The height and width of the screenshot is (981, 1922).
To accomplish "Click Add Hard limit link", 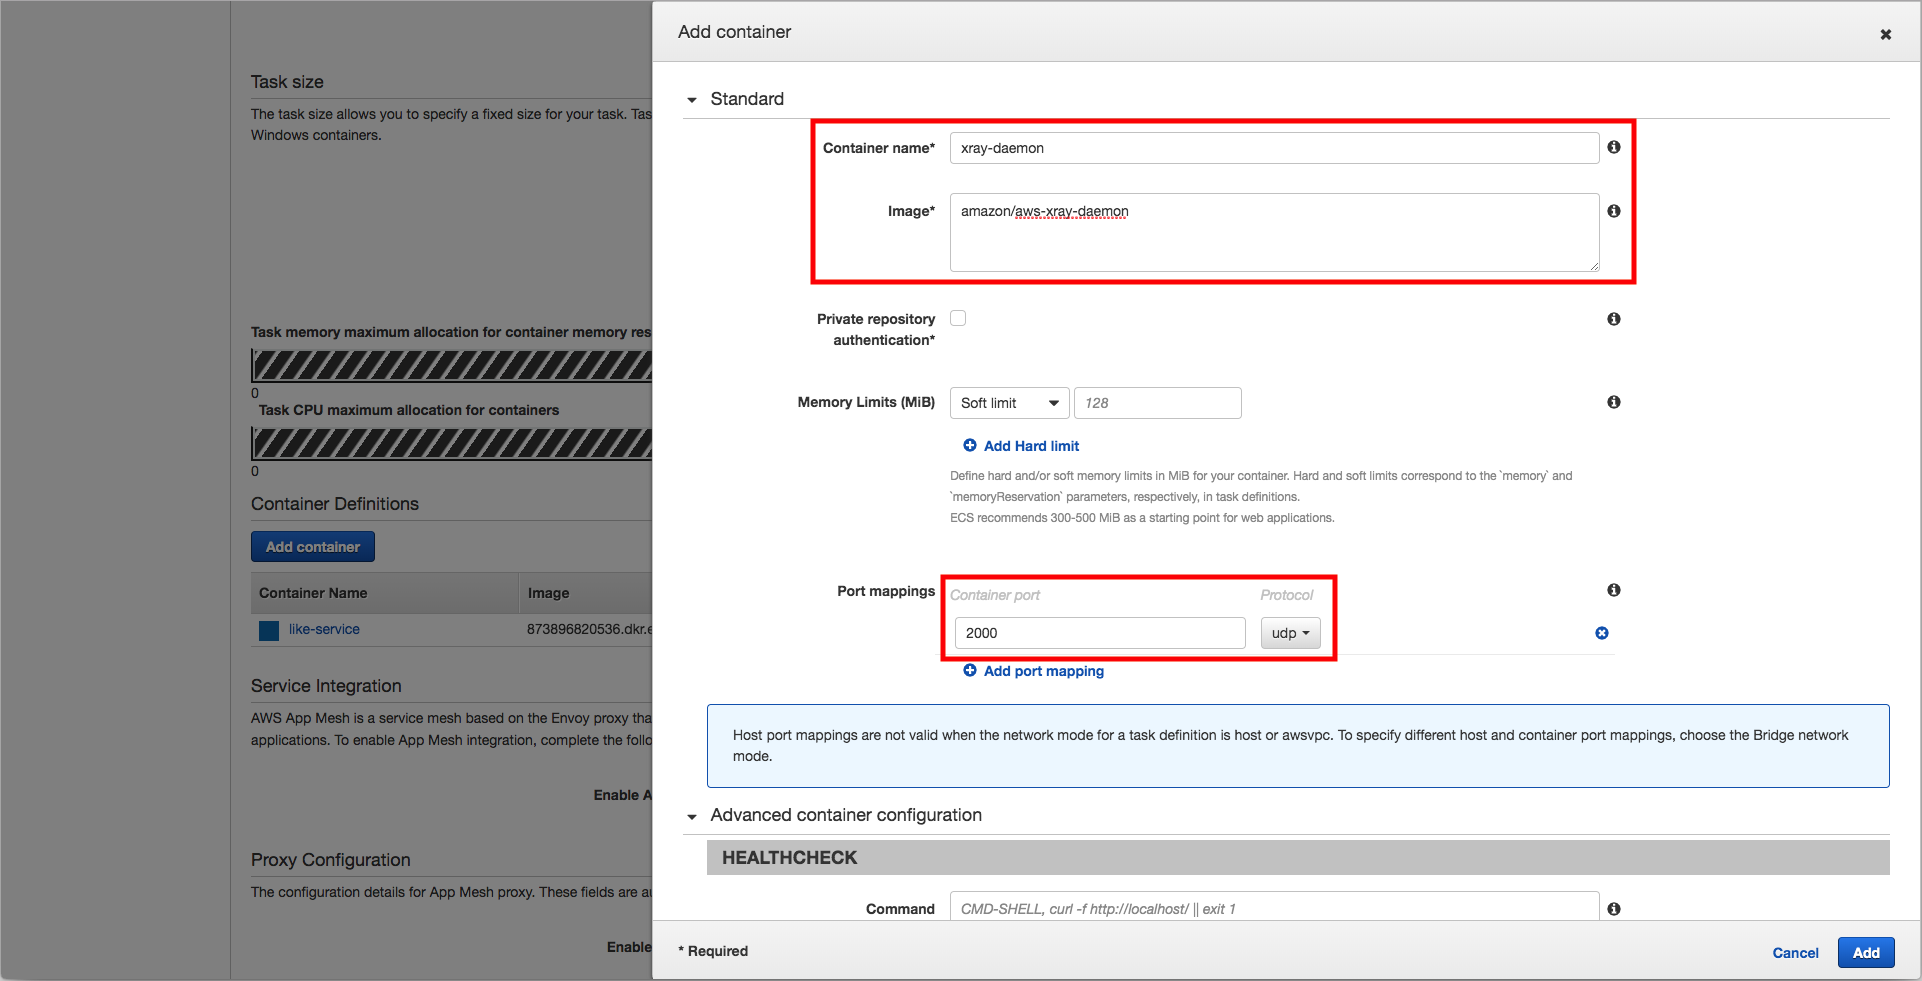I will pos(1031,446).
